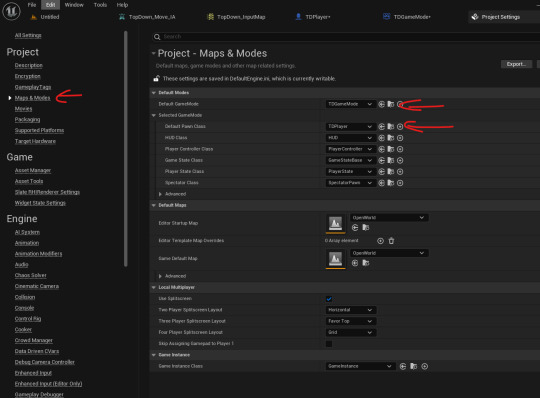Use selected asset for Default Pawn Class
The image size is (540, 398).
coord(381,127)
